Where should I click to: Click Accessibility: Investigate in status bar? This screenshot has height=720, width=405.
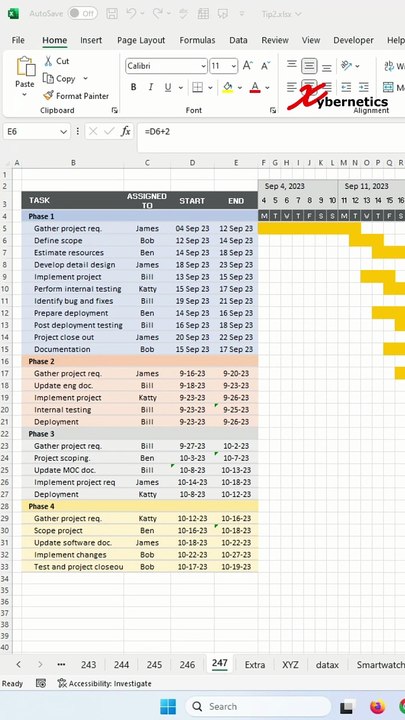pos(104,683)
